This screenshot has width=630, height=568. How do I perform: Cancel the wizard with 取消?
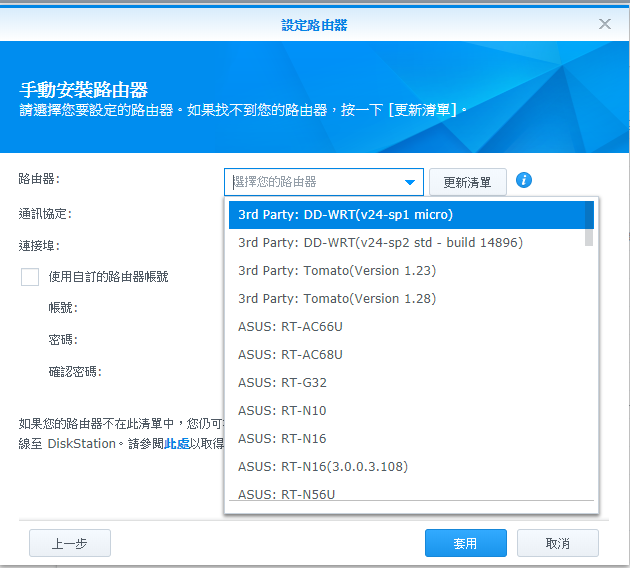pyautogui.click(x=558, y=543)
